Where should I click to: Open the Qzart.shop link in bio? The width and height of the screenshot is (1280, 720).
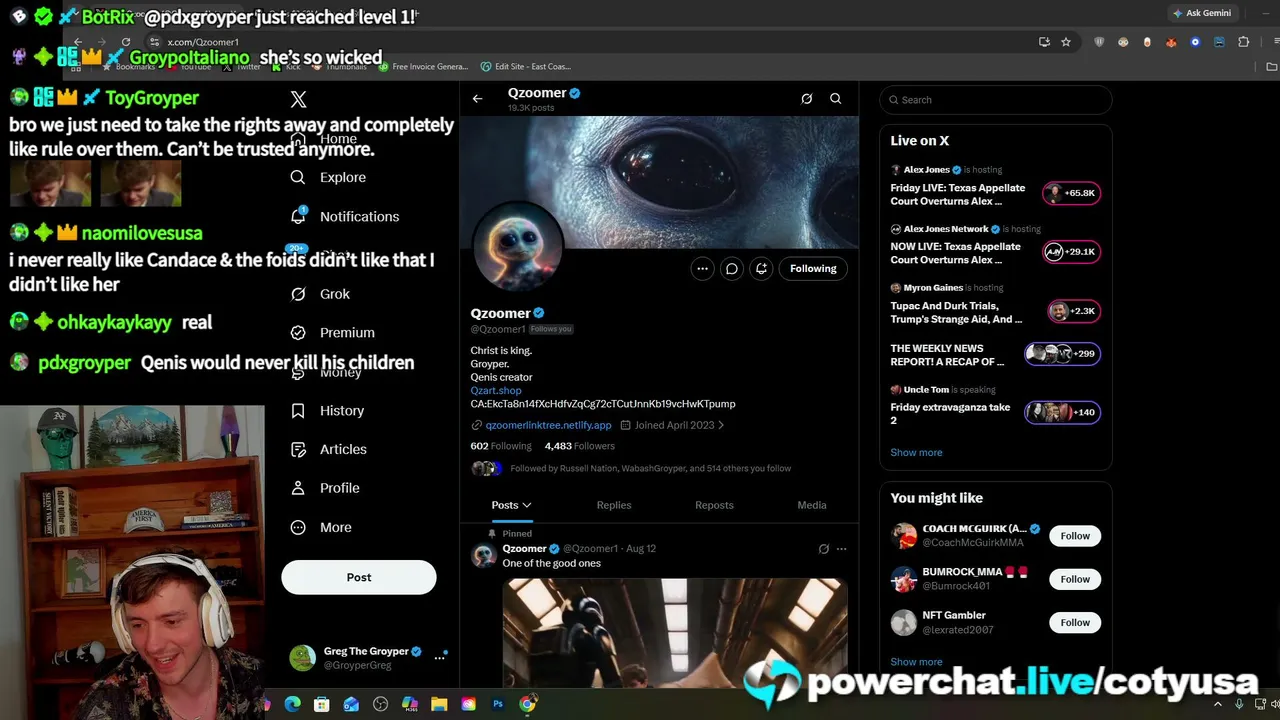pos(496,391)
